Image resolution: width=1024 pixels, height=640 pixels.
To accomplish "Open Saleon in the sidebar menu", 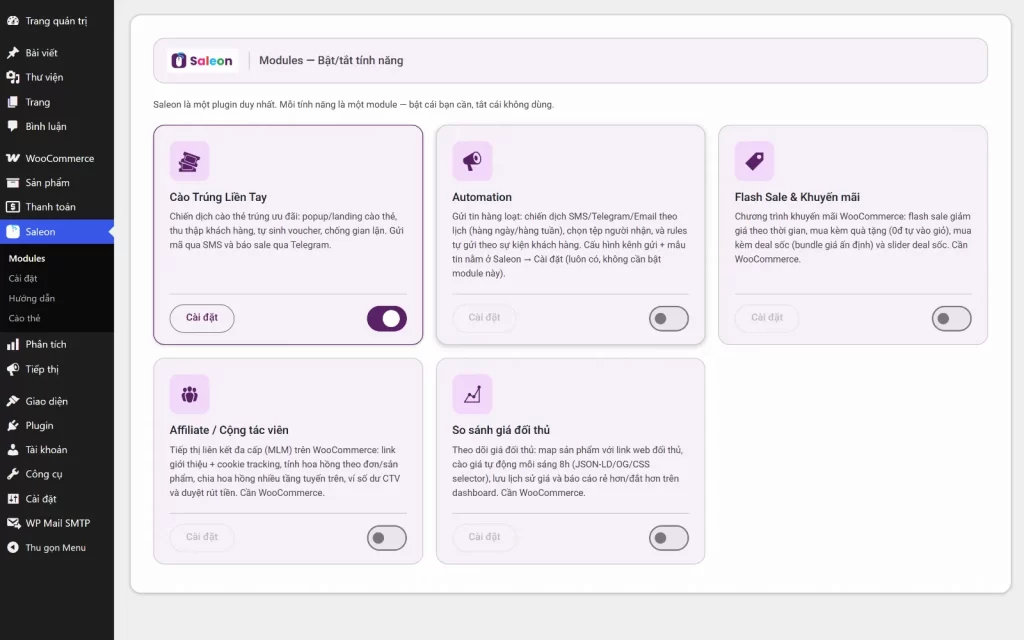I will tap(57, 232).
